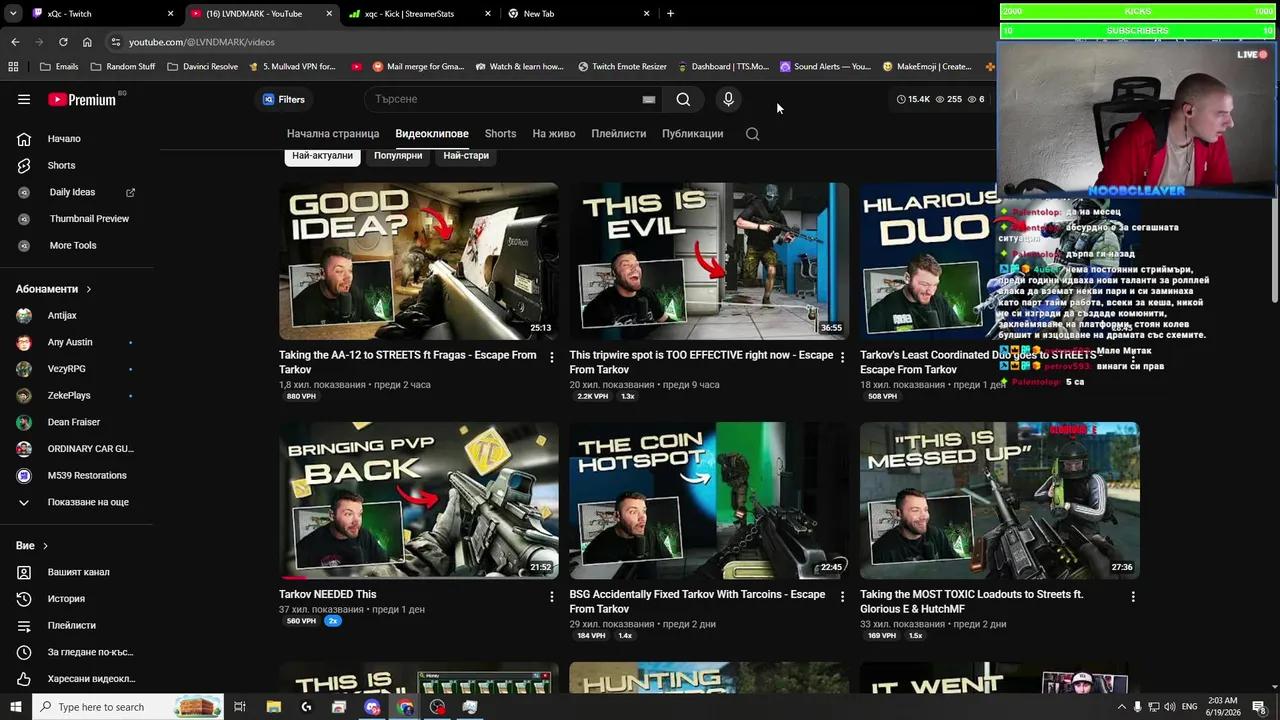Image resolution: width=1280 pixels, height=720 pixels.
Task: Click Windows taskbar search box
Action: click(128, 707)
